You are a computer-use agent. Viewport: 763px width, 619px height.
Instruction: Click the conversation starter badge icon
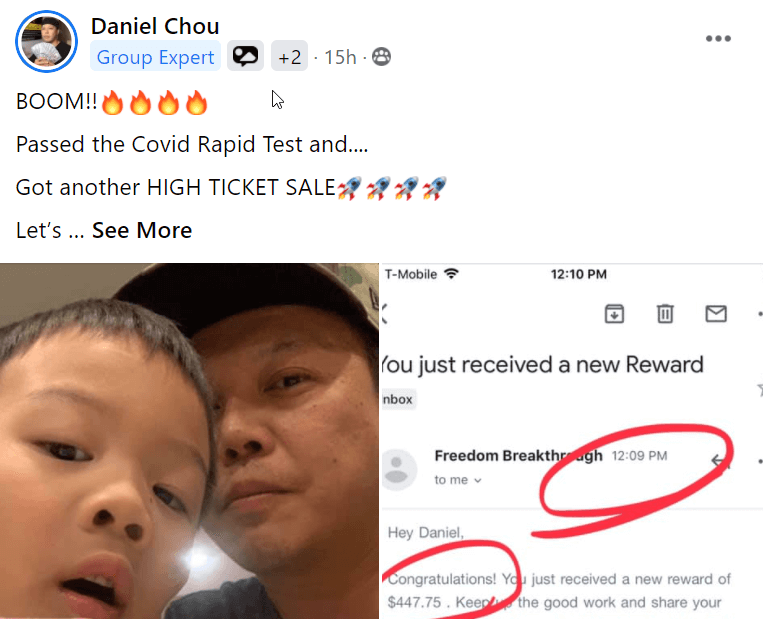click(245, 56)
